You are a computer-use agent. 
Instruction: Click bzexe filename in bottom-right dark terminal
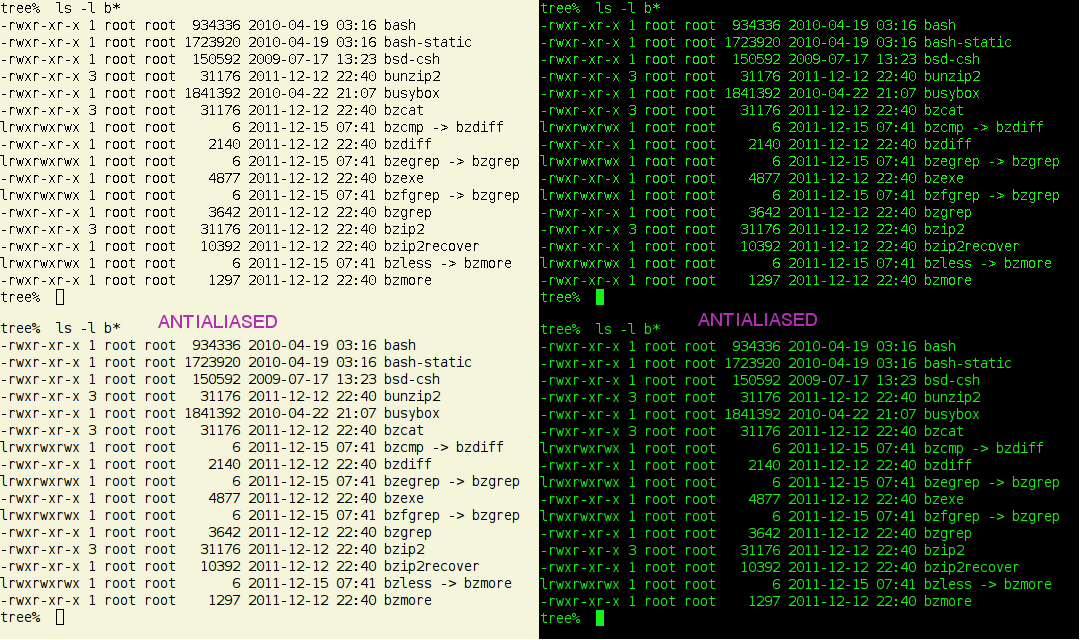point(943,499)
